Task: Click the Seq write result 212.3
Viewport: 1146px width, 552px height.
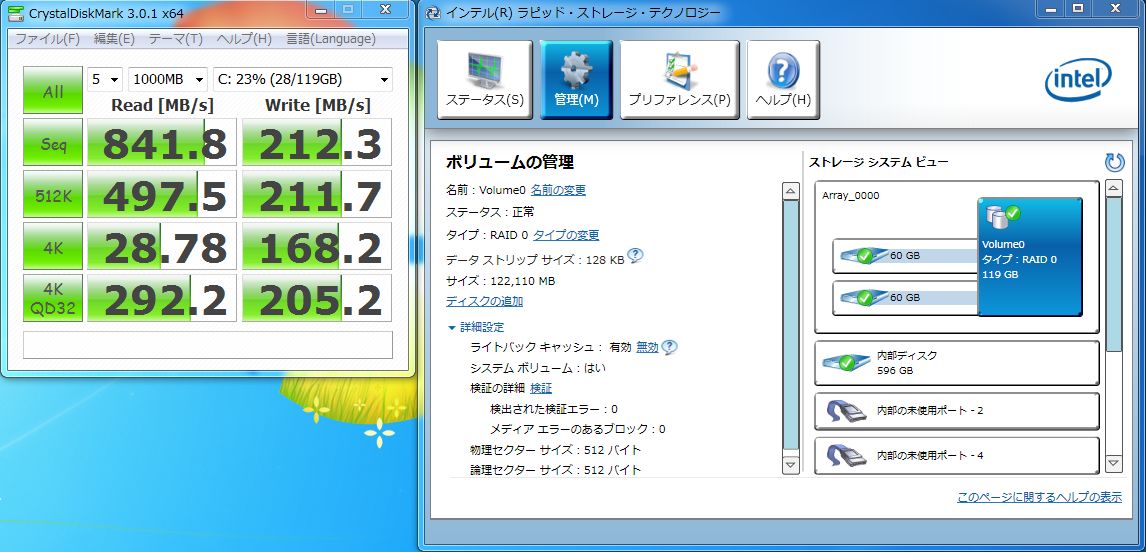Action: [317, 143]
